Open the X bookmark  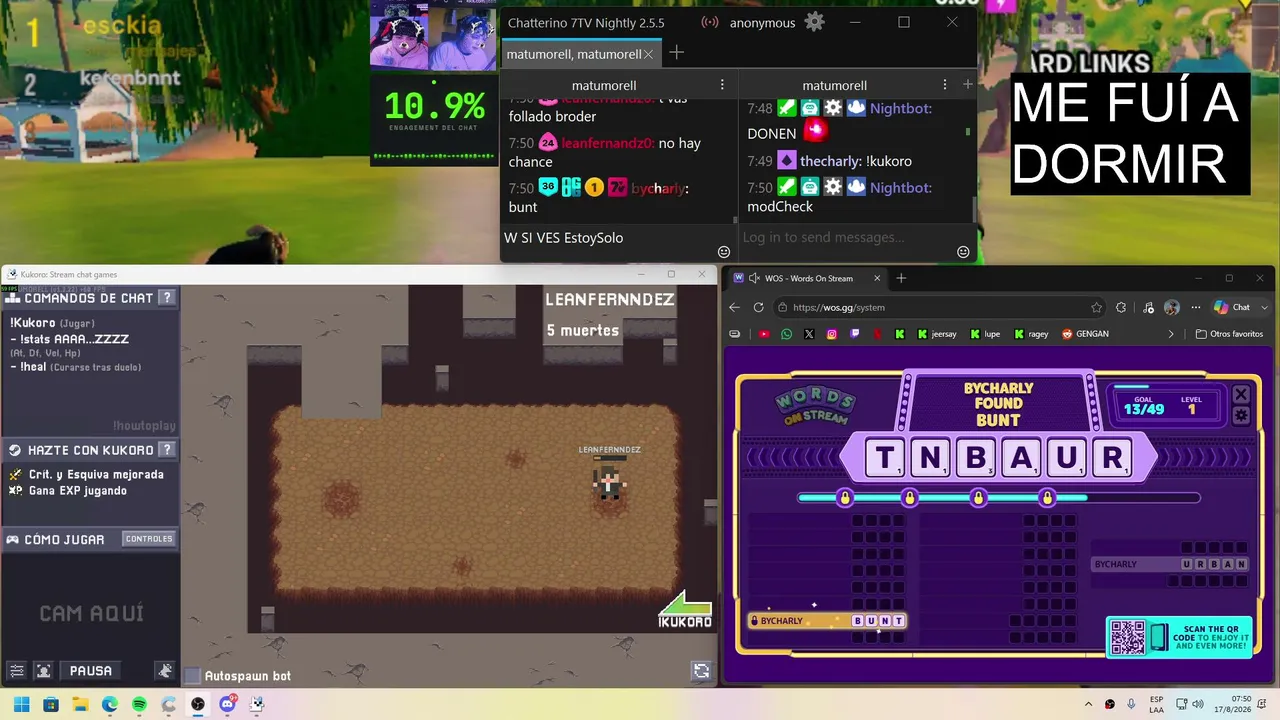(x=809, y=334)
